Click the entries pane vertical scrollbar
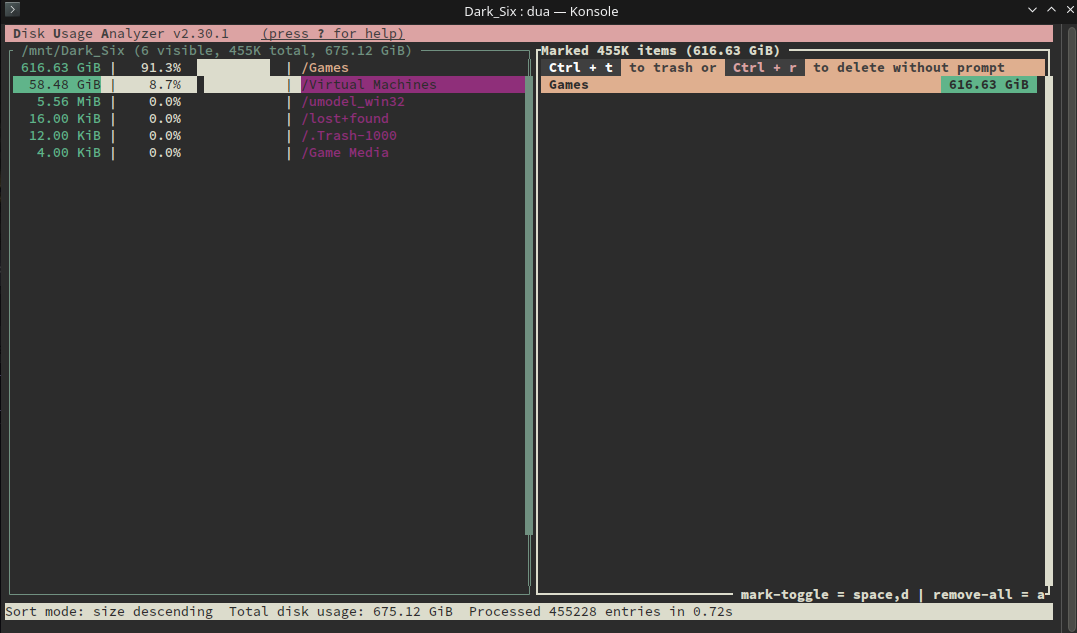Viewport: 1077px width, 633px height. (x=529, y=297)
